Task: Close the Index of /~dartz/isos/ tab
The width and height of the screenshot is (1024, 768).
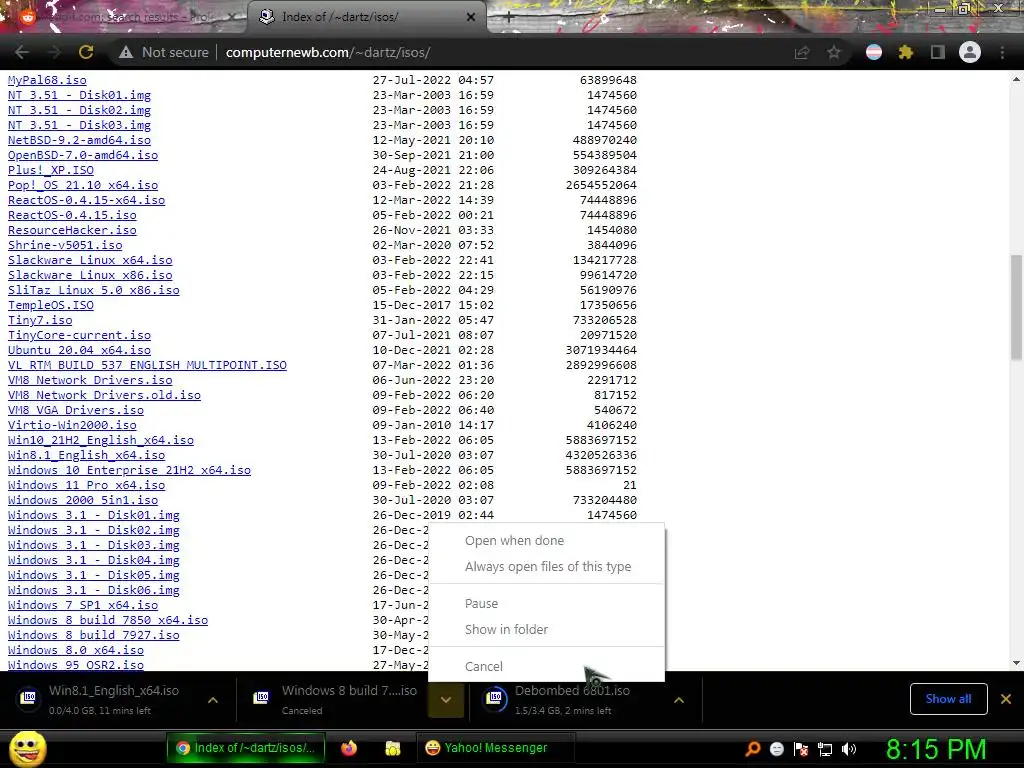Action: [x=471, y=17]
